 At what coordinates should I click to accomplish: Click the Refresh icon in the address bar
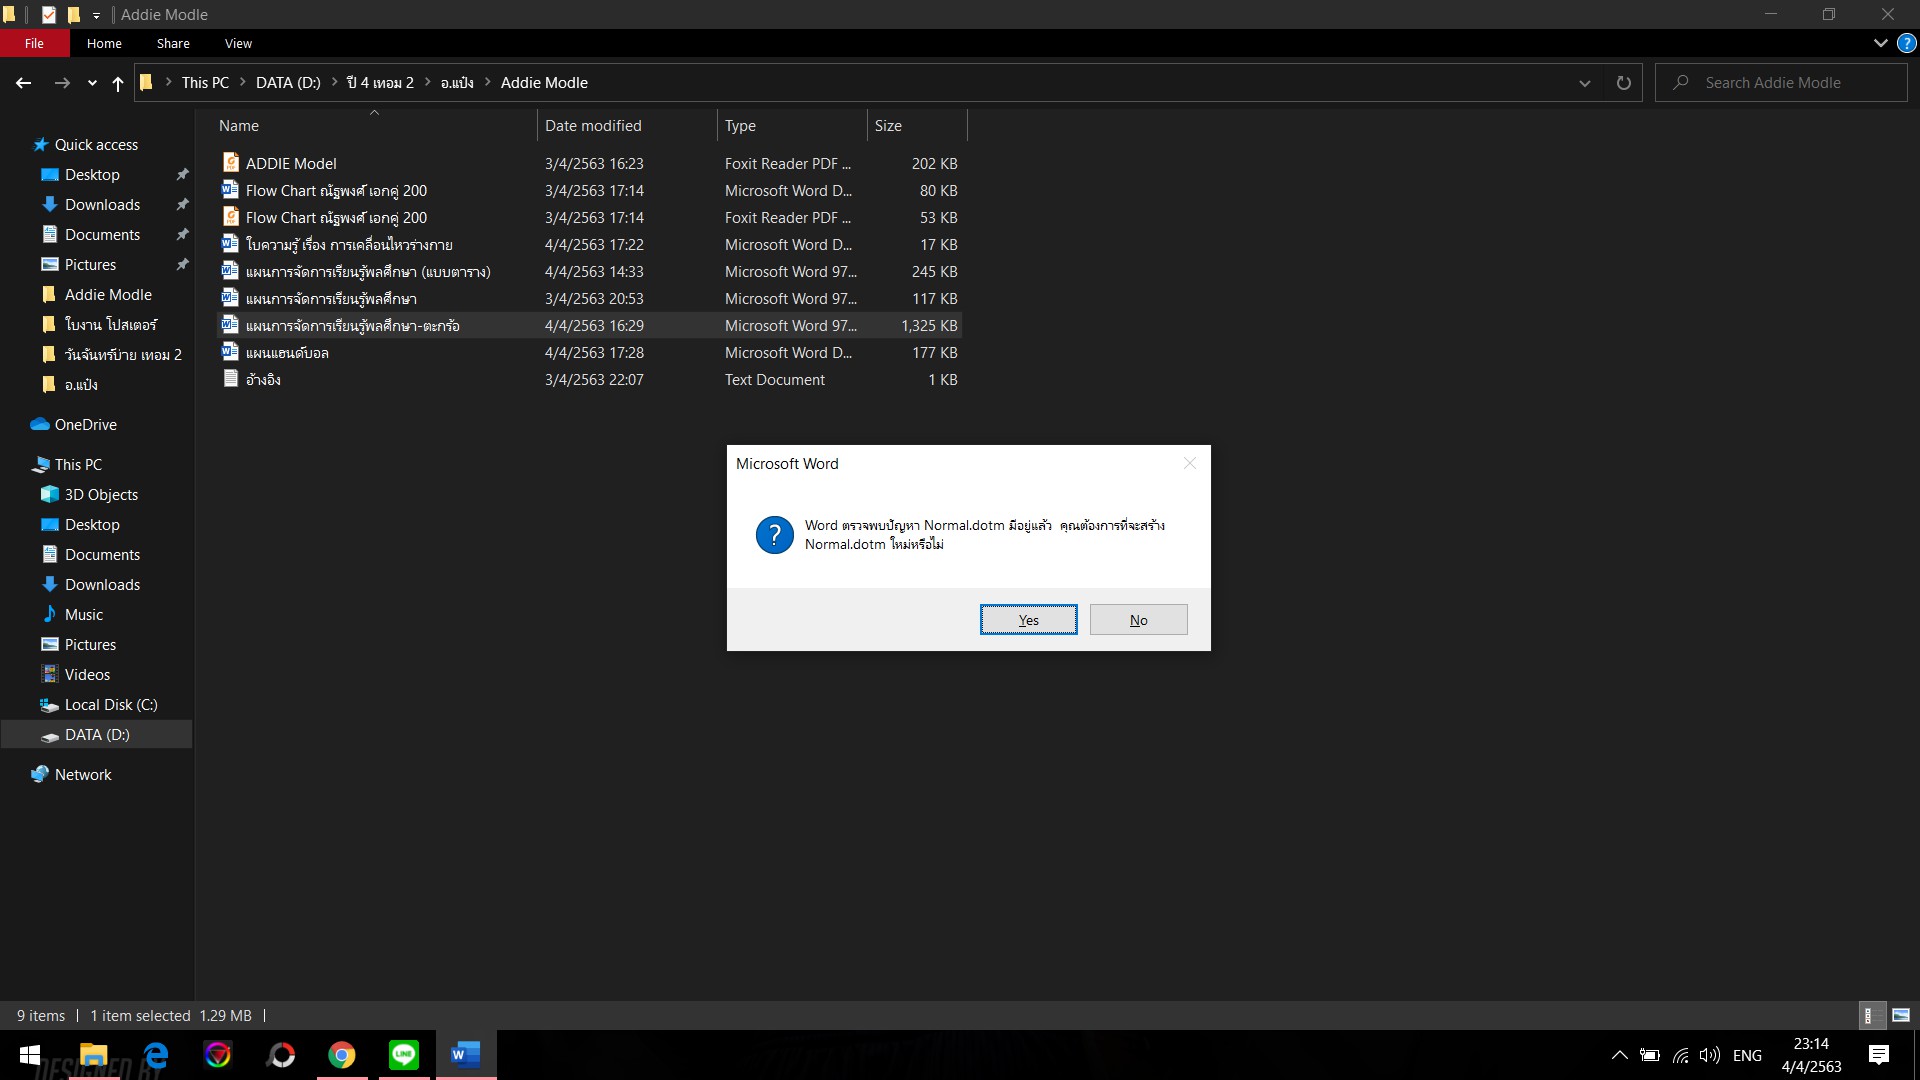click(x=1623, y=83)
